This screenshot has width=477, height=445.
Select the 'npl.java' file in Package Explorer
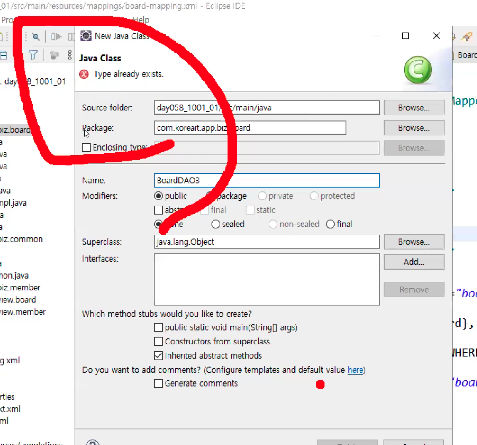point(13,203)
